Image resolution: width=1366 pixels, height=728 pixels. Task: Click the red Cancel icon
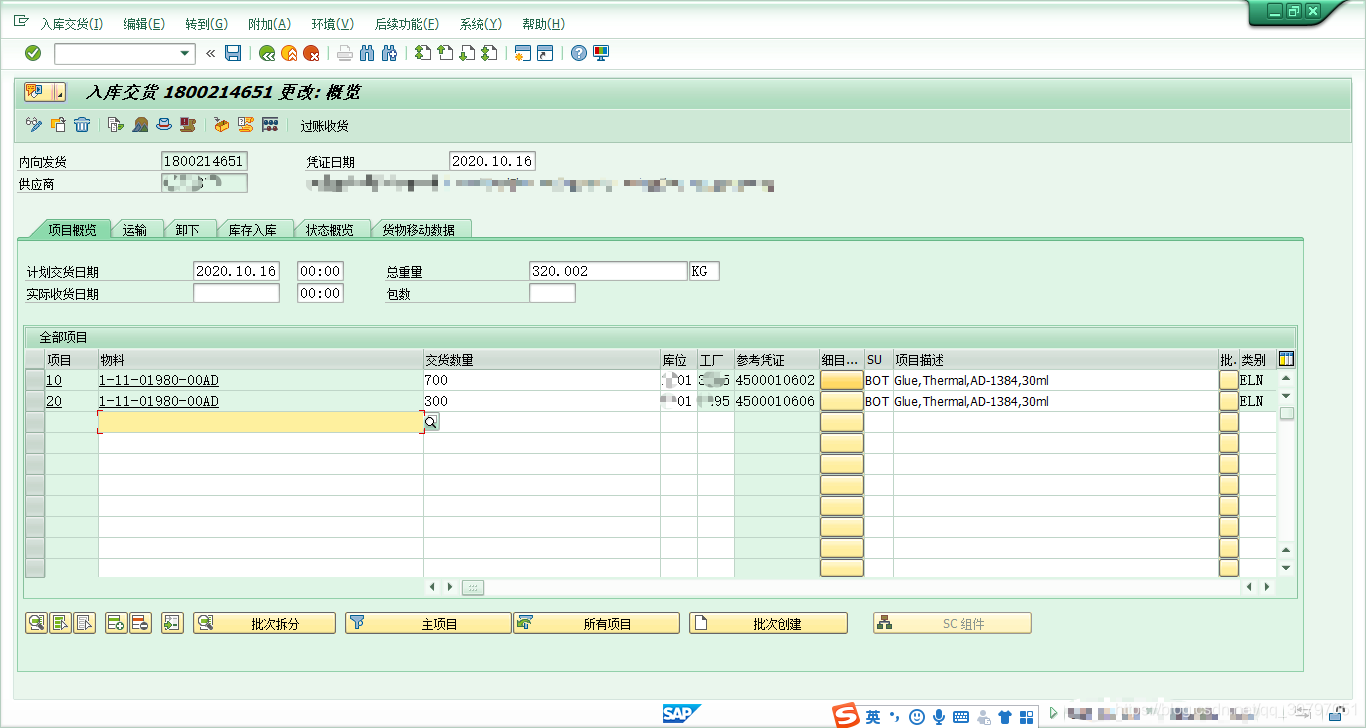312,53
